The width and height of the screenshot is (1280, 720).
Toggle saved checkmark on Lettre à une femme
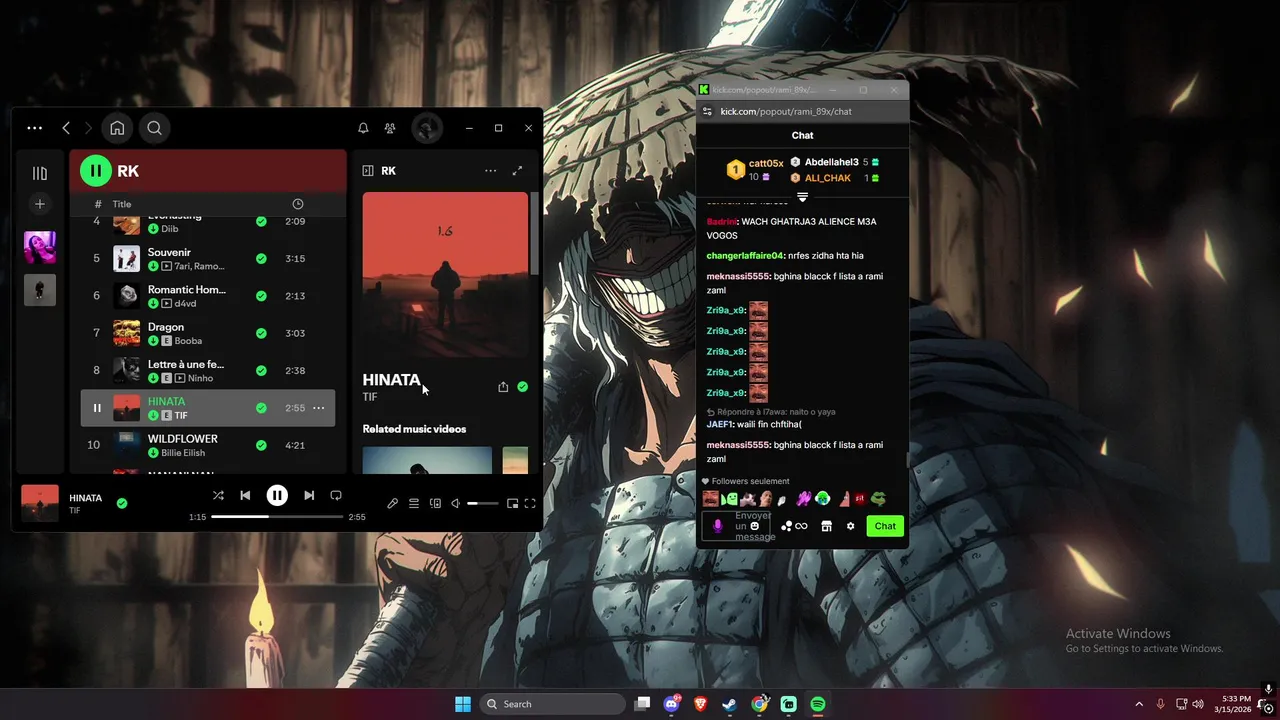click(x=261, y=370)
